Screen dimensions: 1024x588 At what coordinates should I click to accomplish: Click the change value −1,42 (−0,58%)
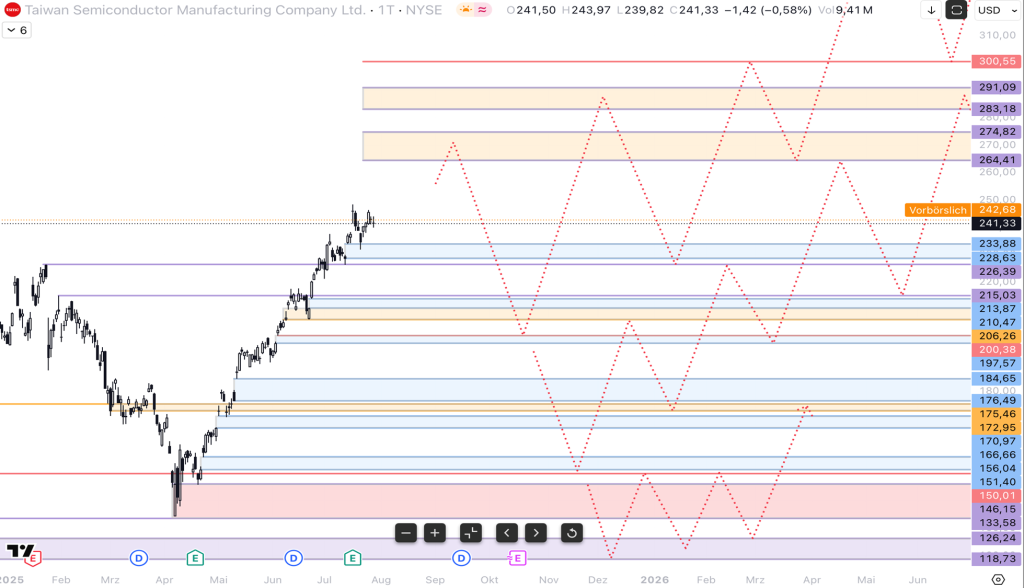click(x=768, y=10)
